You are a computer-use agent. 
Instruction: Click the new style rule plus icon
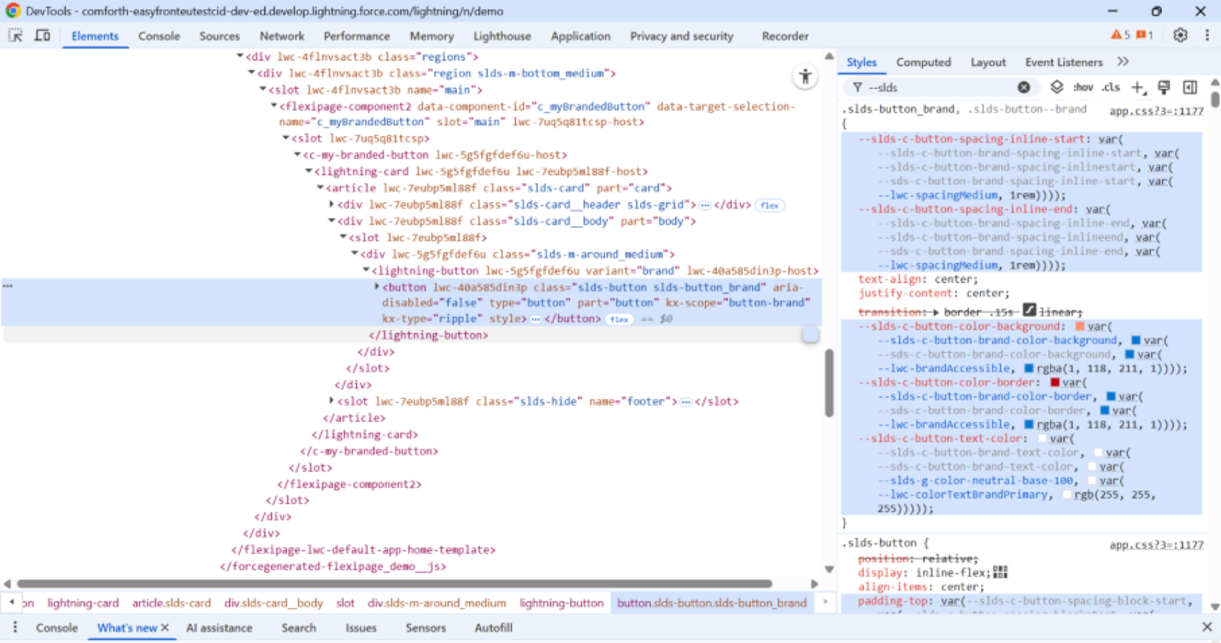[1137, 88]
